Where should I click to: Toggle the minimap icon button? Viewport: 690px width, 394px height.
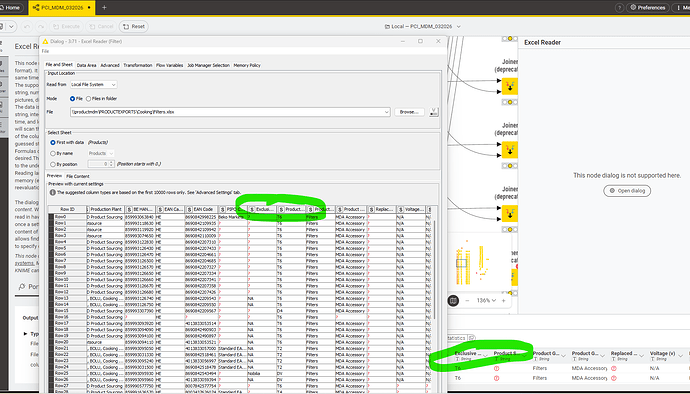point(453,301)
